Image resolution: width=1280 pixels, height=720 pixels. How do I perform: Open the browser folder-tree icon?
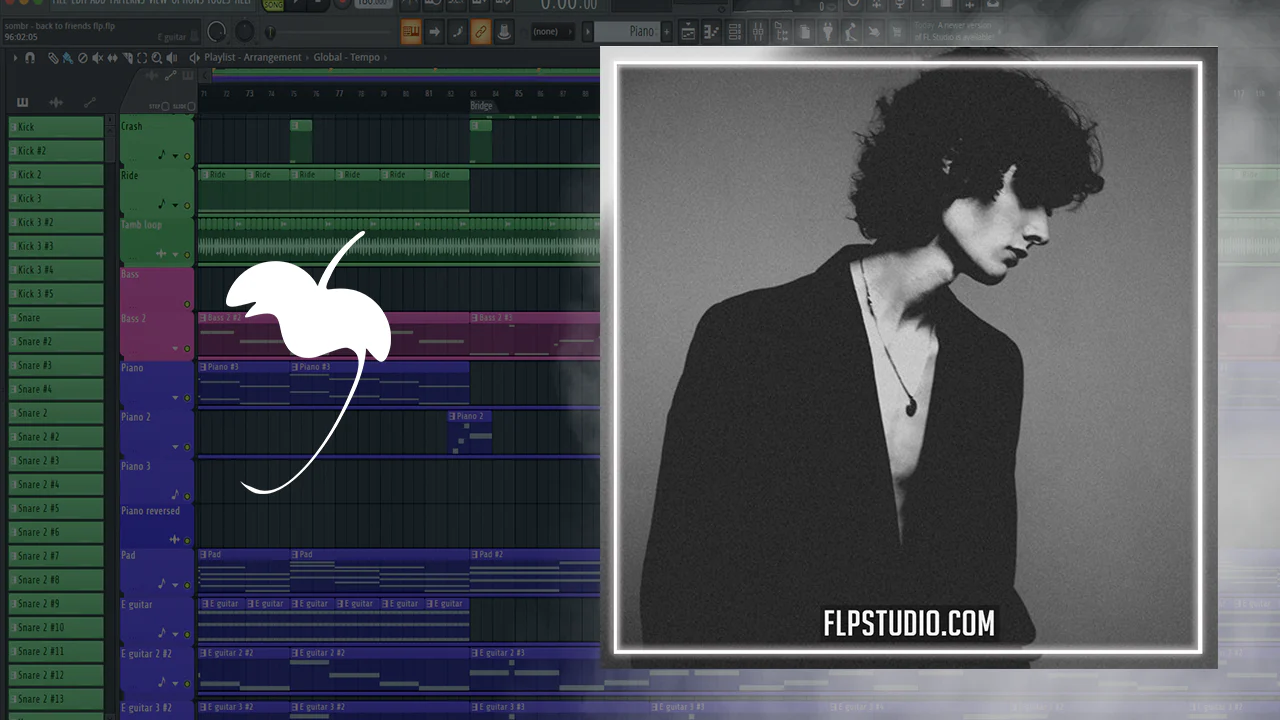tap(782, 32)
